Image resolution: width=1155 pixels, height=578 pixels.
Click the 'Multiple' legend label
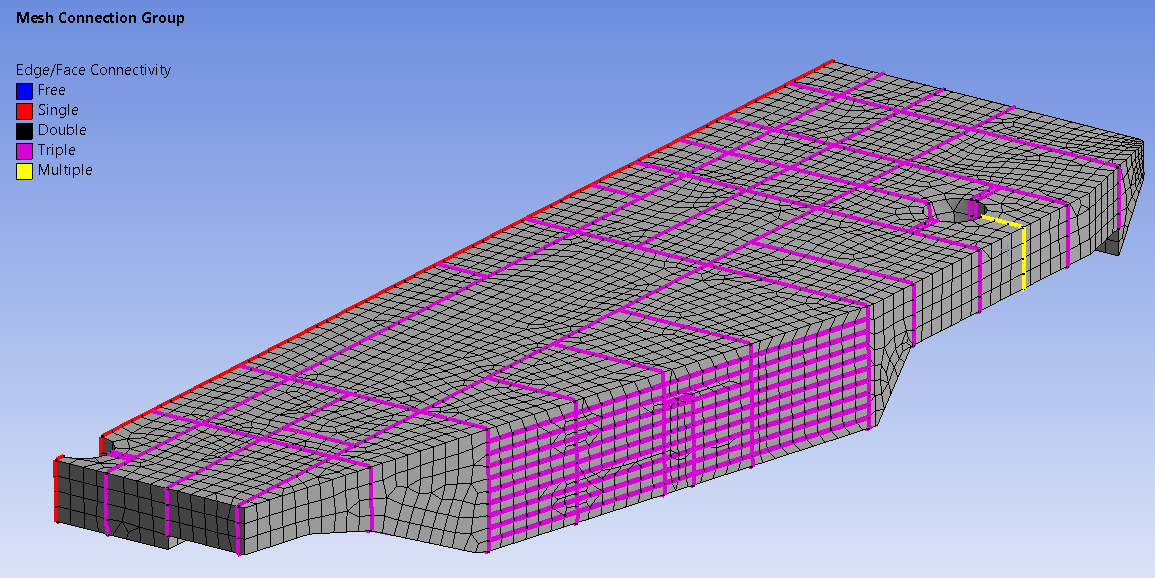(66, 170)
